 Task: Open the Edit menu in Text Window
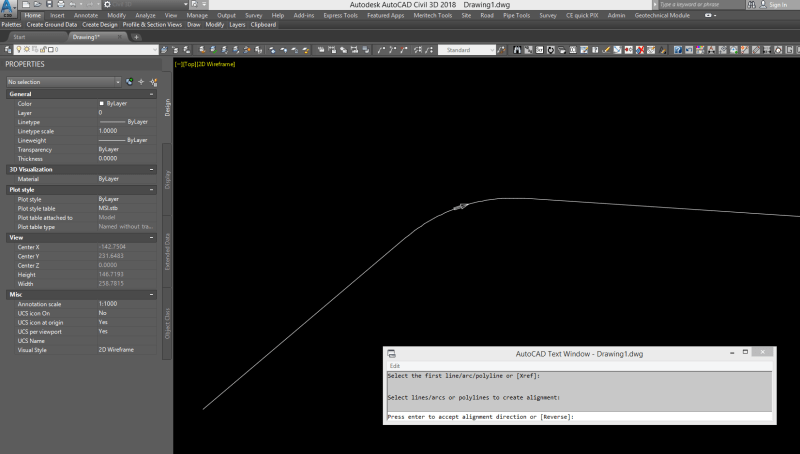pos(395,366)
